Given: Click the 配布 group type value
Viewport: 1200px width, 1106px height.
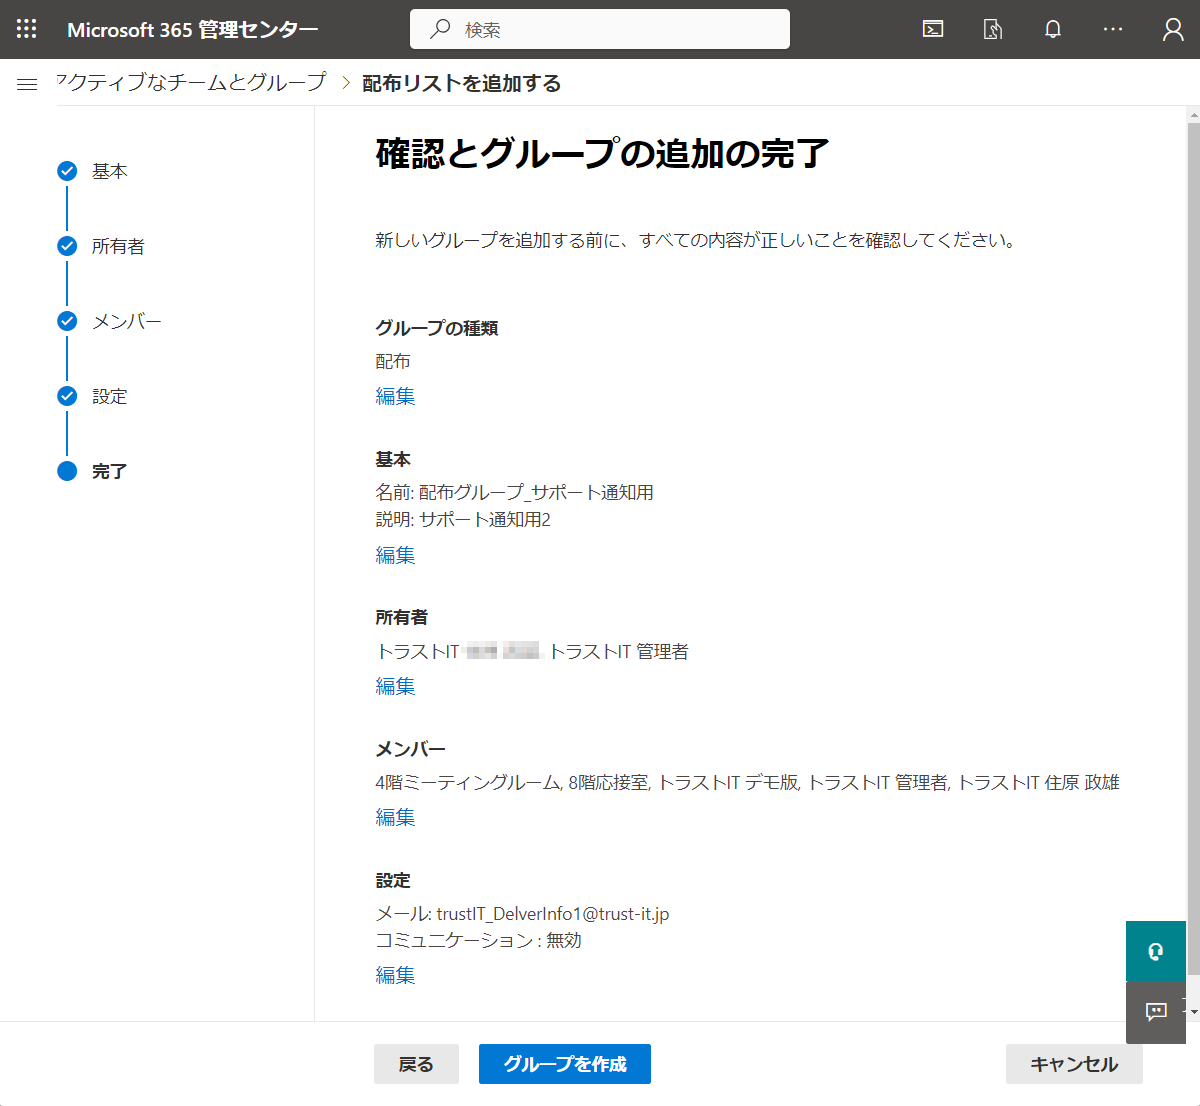Looking at the screenshot, I should pyautogui.click(x=393, y=361).
